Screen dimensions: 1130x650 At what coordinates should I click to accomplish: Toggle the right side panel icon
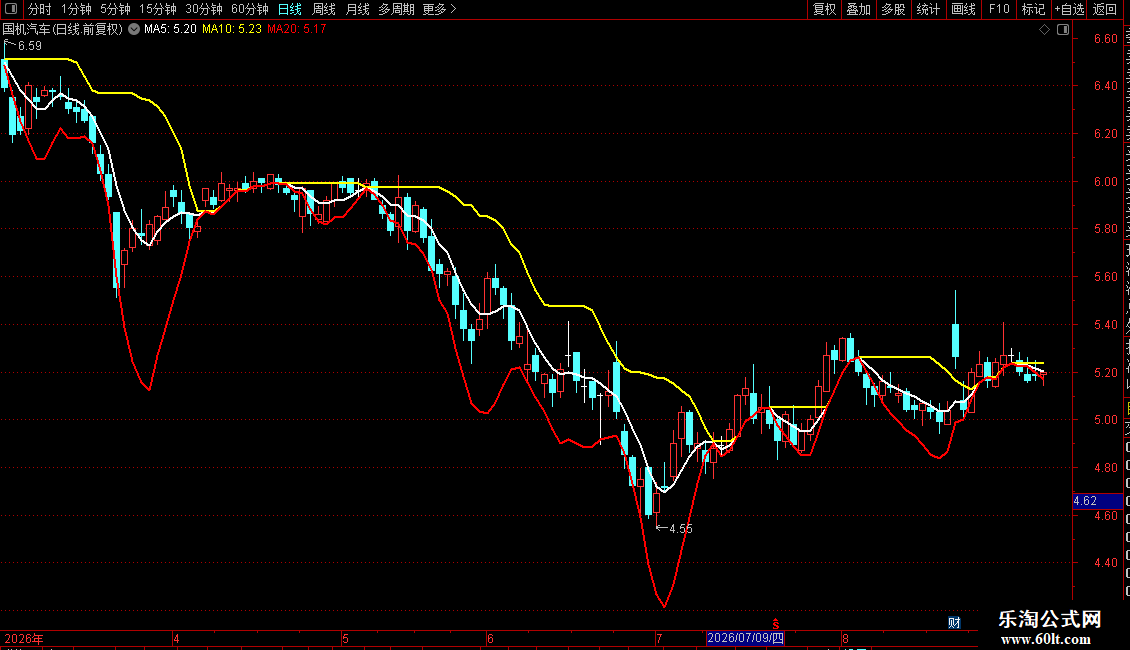click(x=1063, y=30)
